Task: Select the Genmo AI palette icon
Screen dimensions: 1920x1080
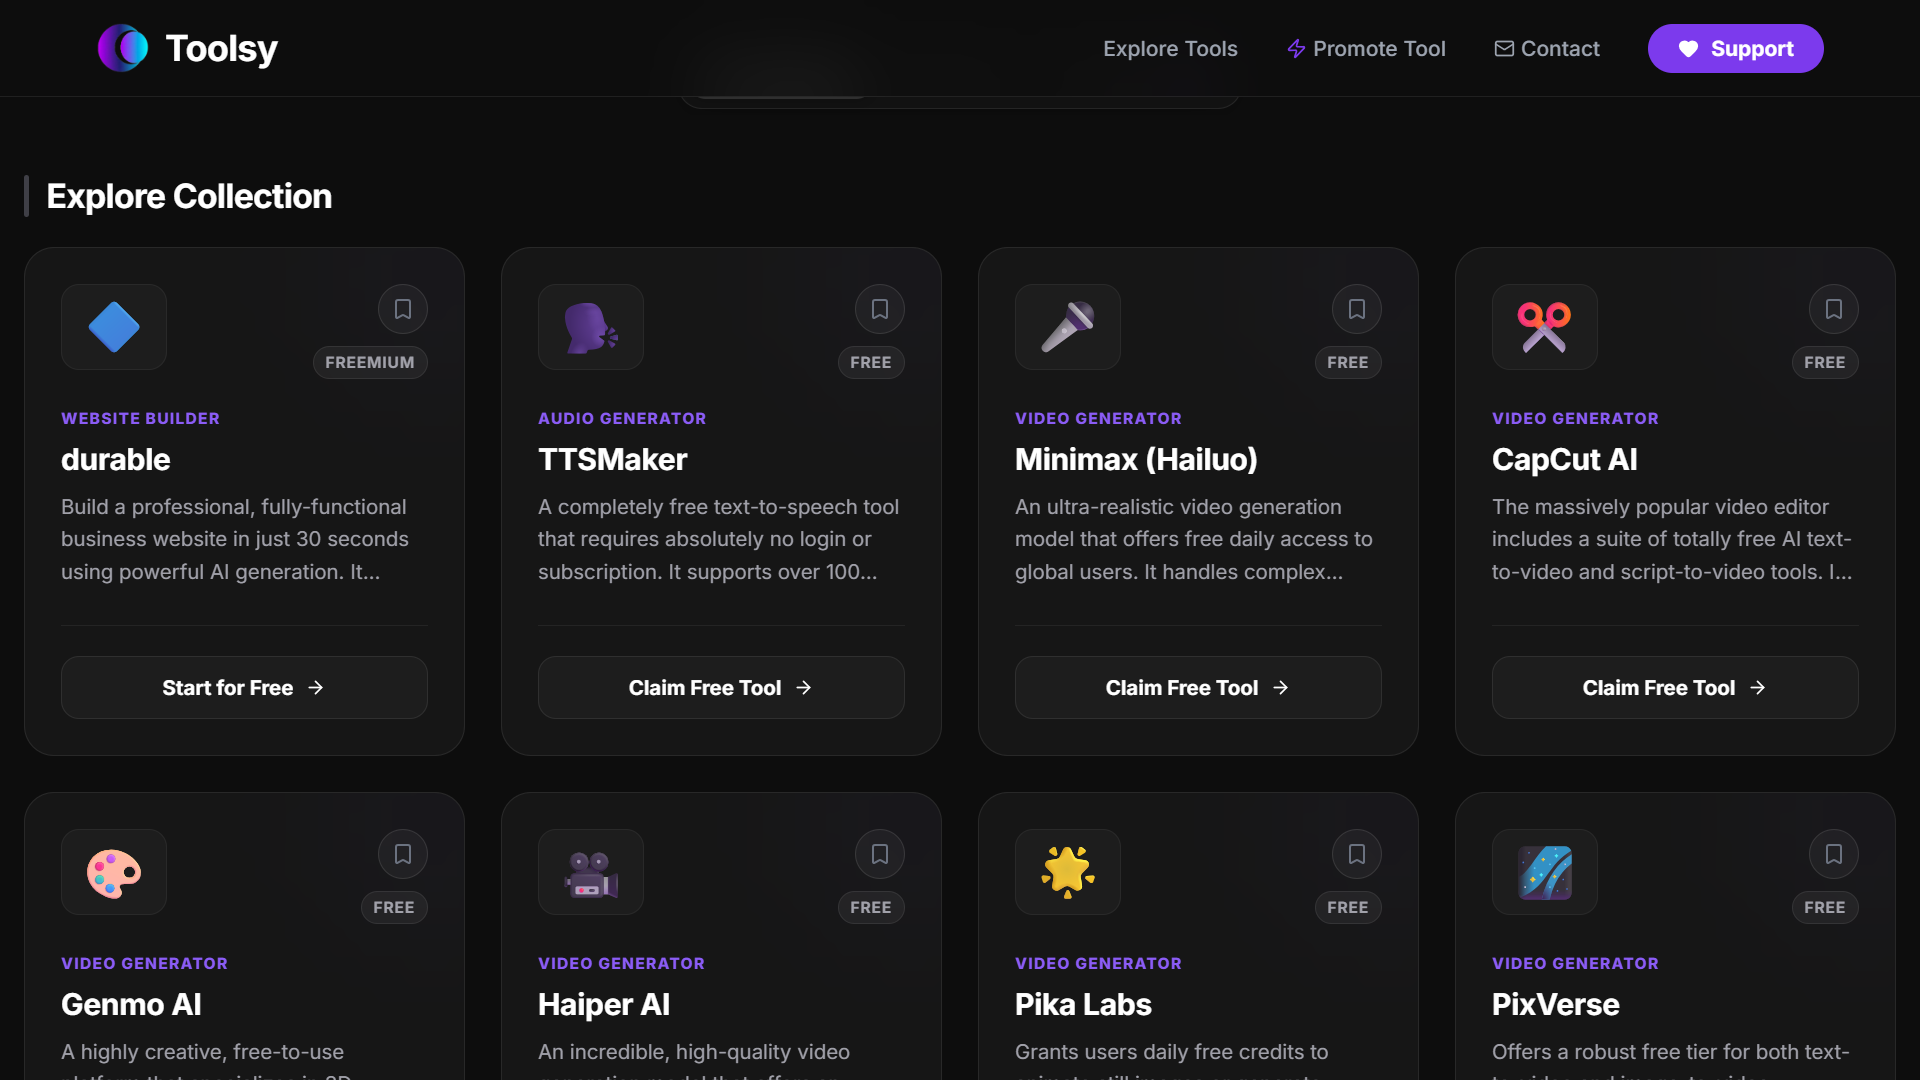Action: 113,872
